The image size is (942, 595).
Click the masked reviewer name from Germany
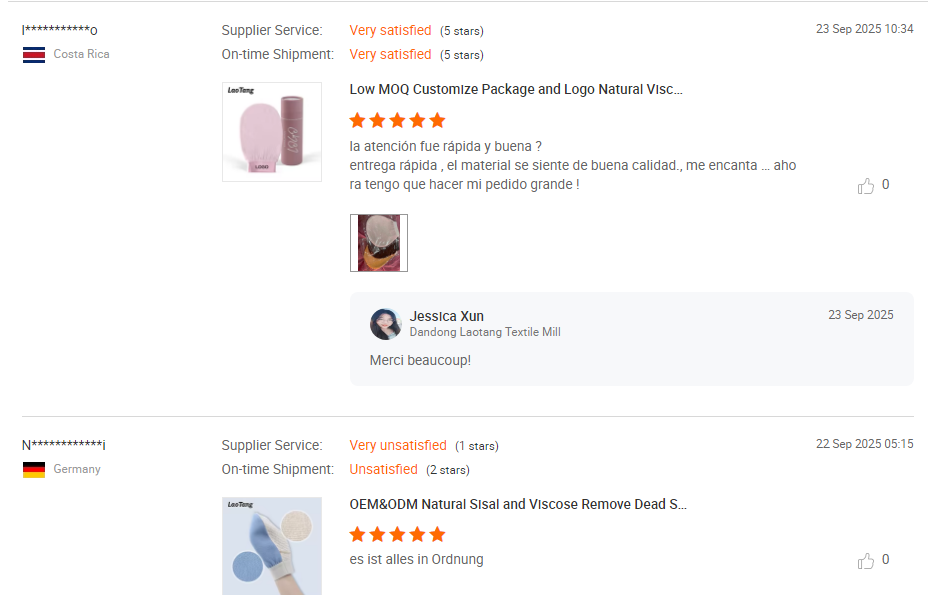[x=64, y=445]
